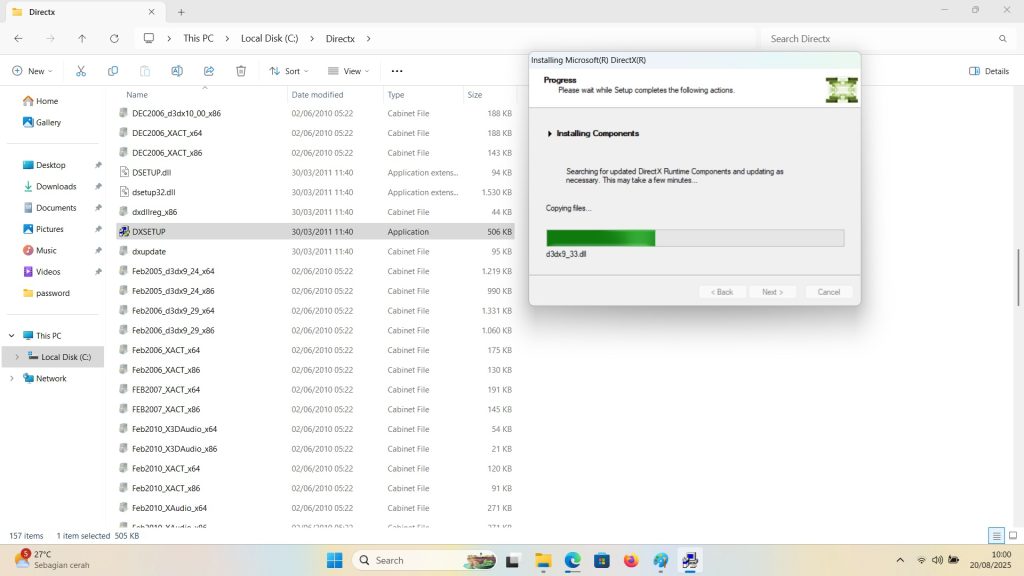
Task: Click Local Disk (C:) in the address bar
Action: coord(270,39)
